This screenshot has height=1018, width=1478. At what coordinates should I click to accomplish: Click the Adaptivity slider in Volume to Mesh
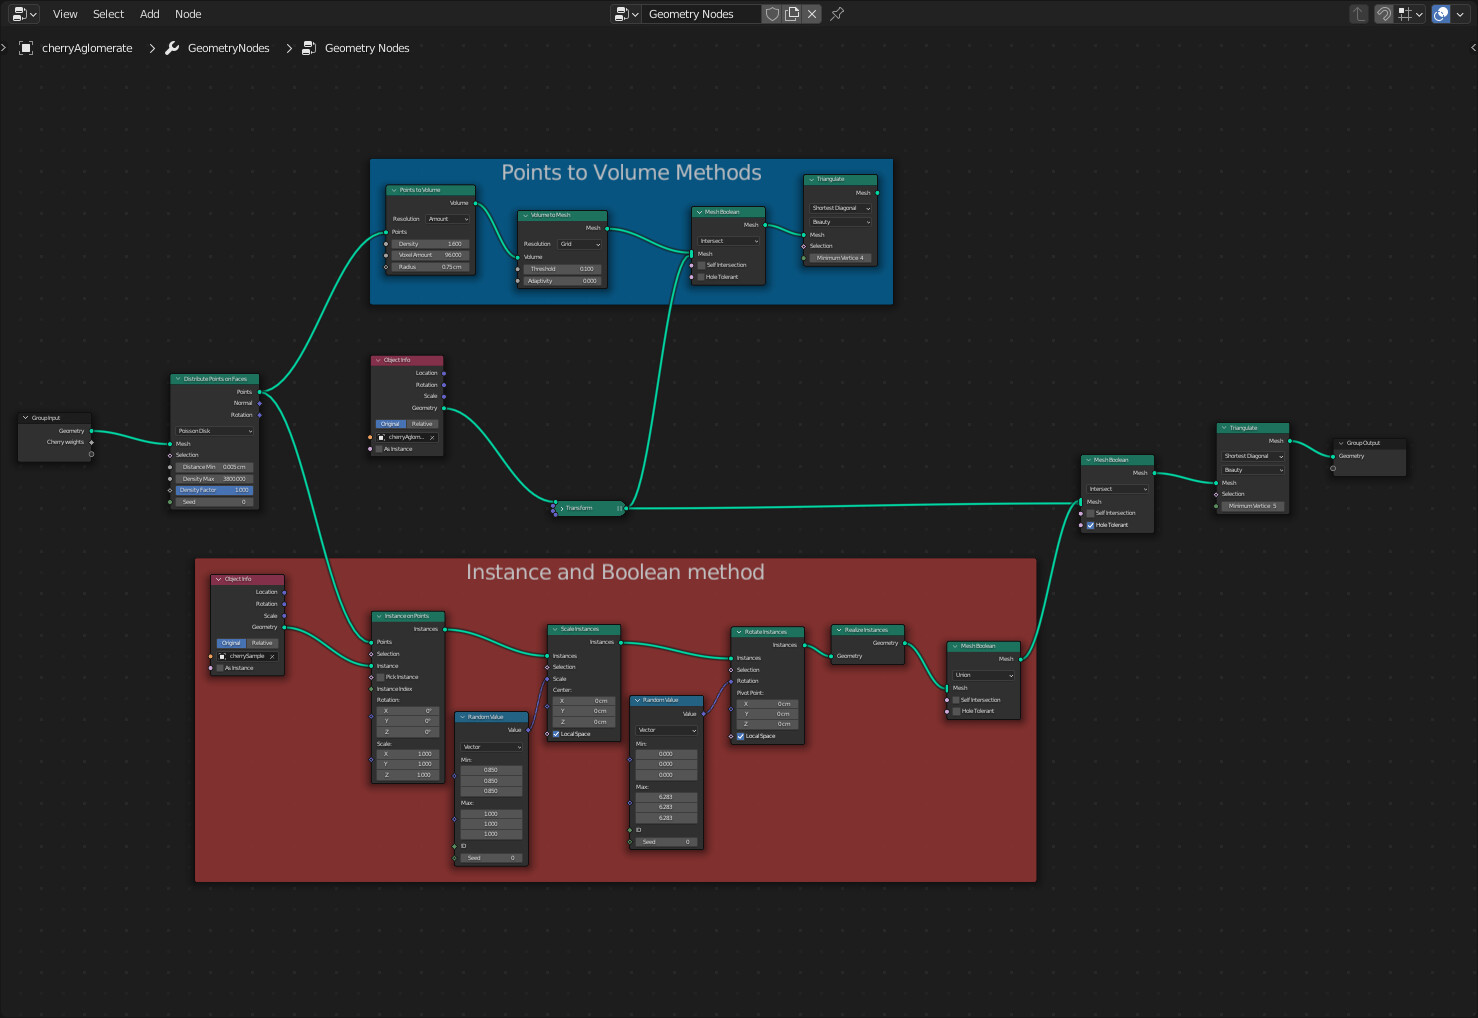point(562,281)
